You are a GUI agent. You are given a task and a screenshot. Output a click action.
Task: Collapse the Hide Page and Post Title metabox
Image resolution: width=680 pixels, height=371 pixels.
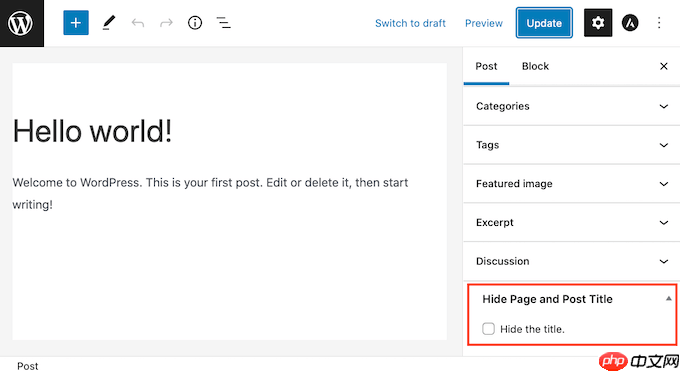(x=668, y=299)
